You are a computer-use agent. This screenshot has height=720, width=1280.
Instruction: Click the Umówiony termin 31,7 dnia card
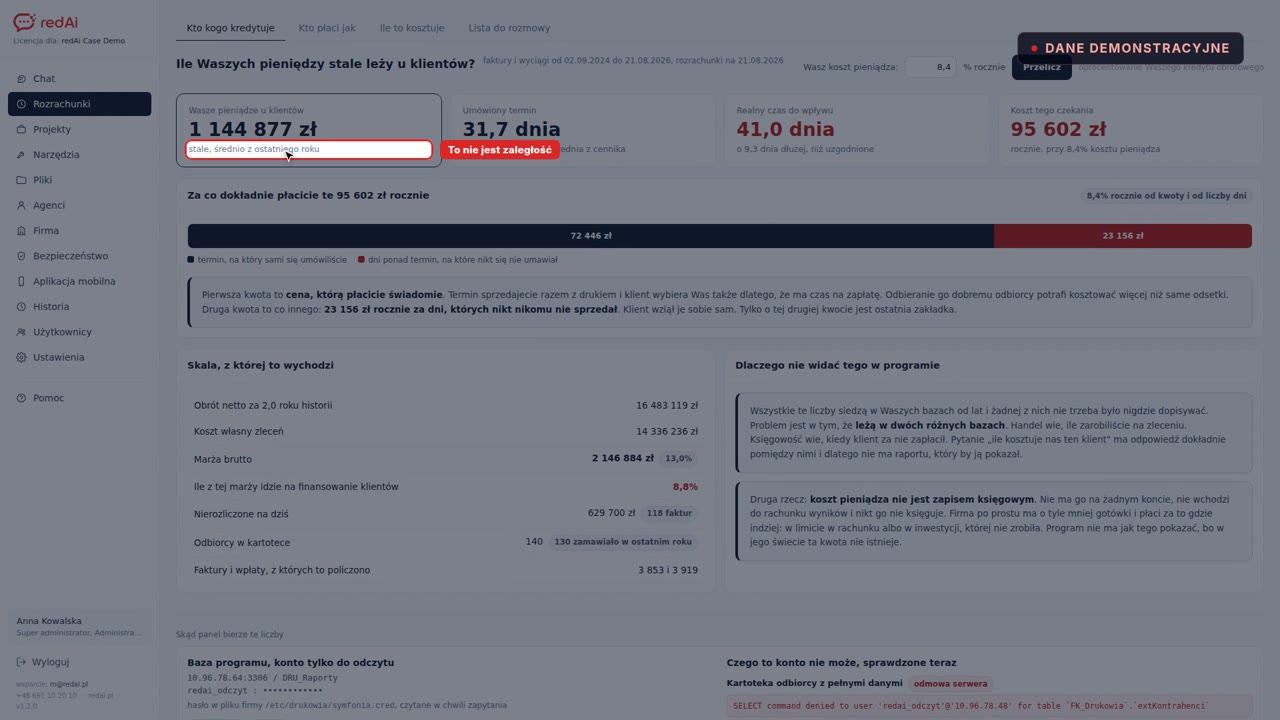click(x=583, y=130)
